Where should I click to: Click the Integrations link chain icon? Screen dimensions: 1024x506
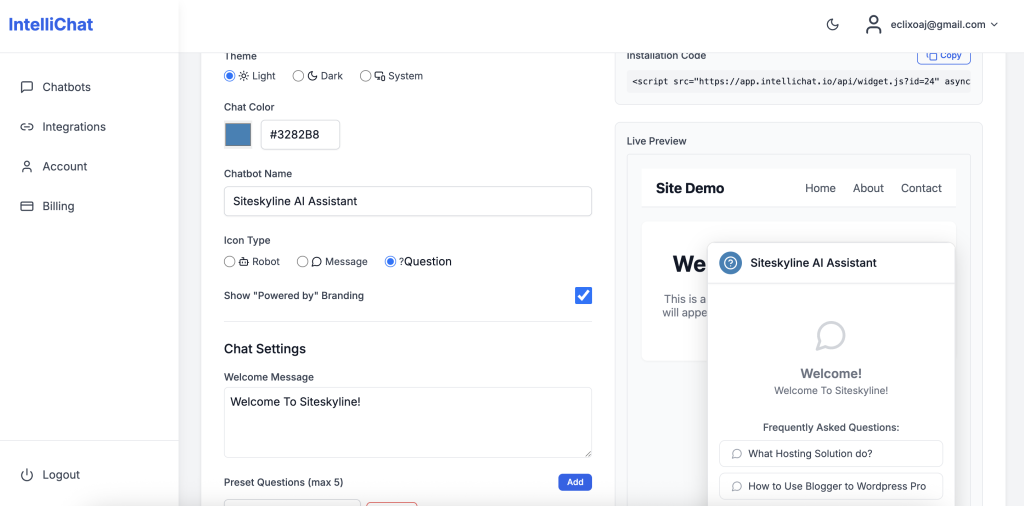[x=27, y=127]
